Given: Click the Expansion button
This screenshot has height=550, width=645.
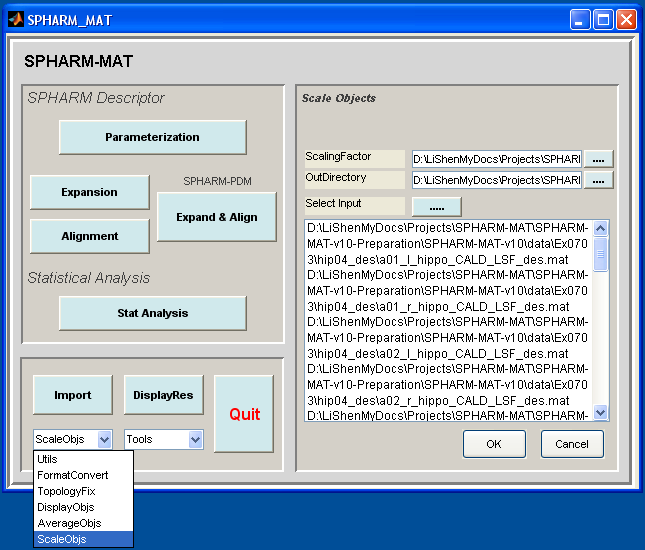Looking at the screenshot, I should pos(89,192).
